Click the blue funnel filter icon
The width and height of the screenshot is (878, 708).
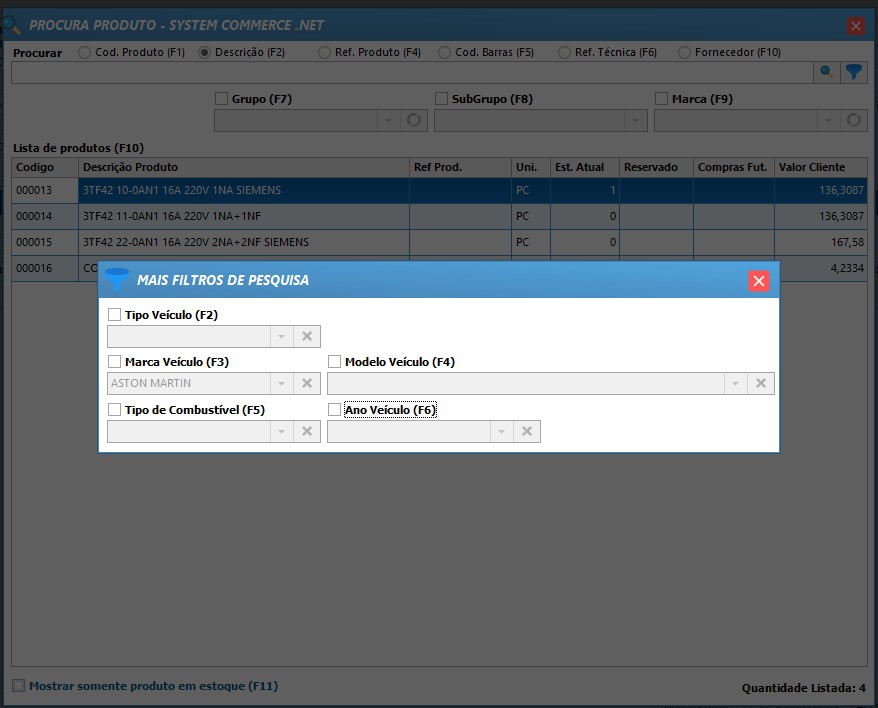point(853,72)
